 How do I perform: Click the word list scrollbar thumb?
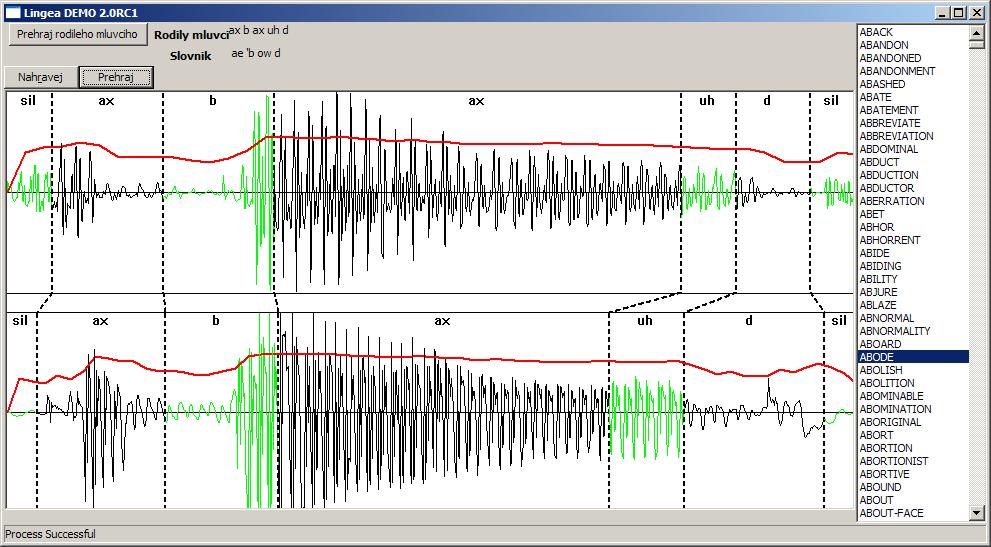pos(976,45)
